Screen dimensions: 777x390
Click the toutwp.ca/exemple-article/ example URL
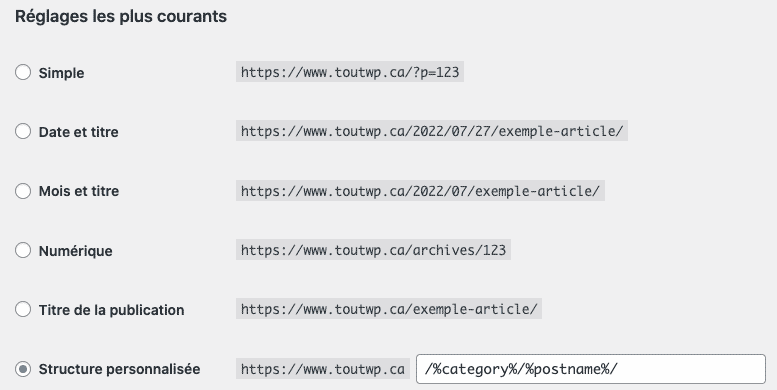[389, 309]
